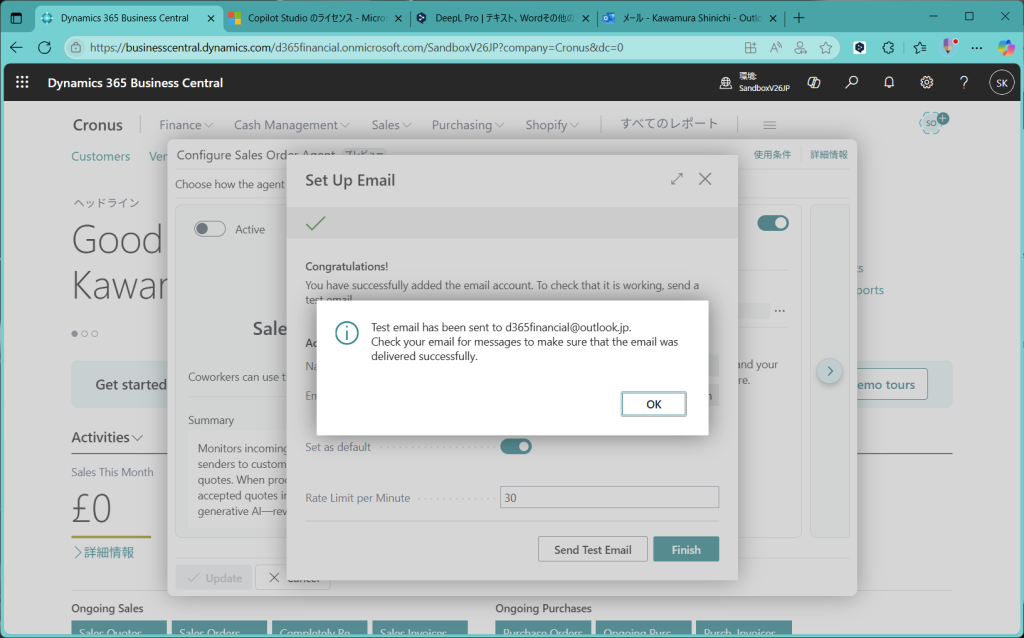The image size is (1024, 638).
Task: Open すべてのレポート in the navigation
Action: 669,123
